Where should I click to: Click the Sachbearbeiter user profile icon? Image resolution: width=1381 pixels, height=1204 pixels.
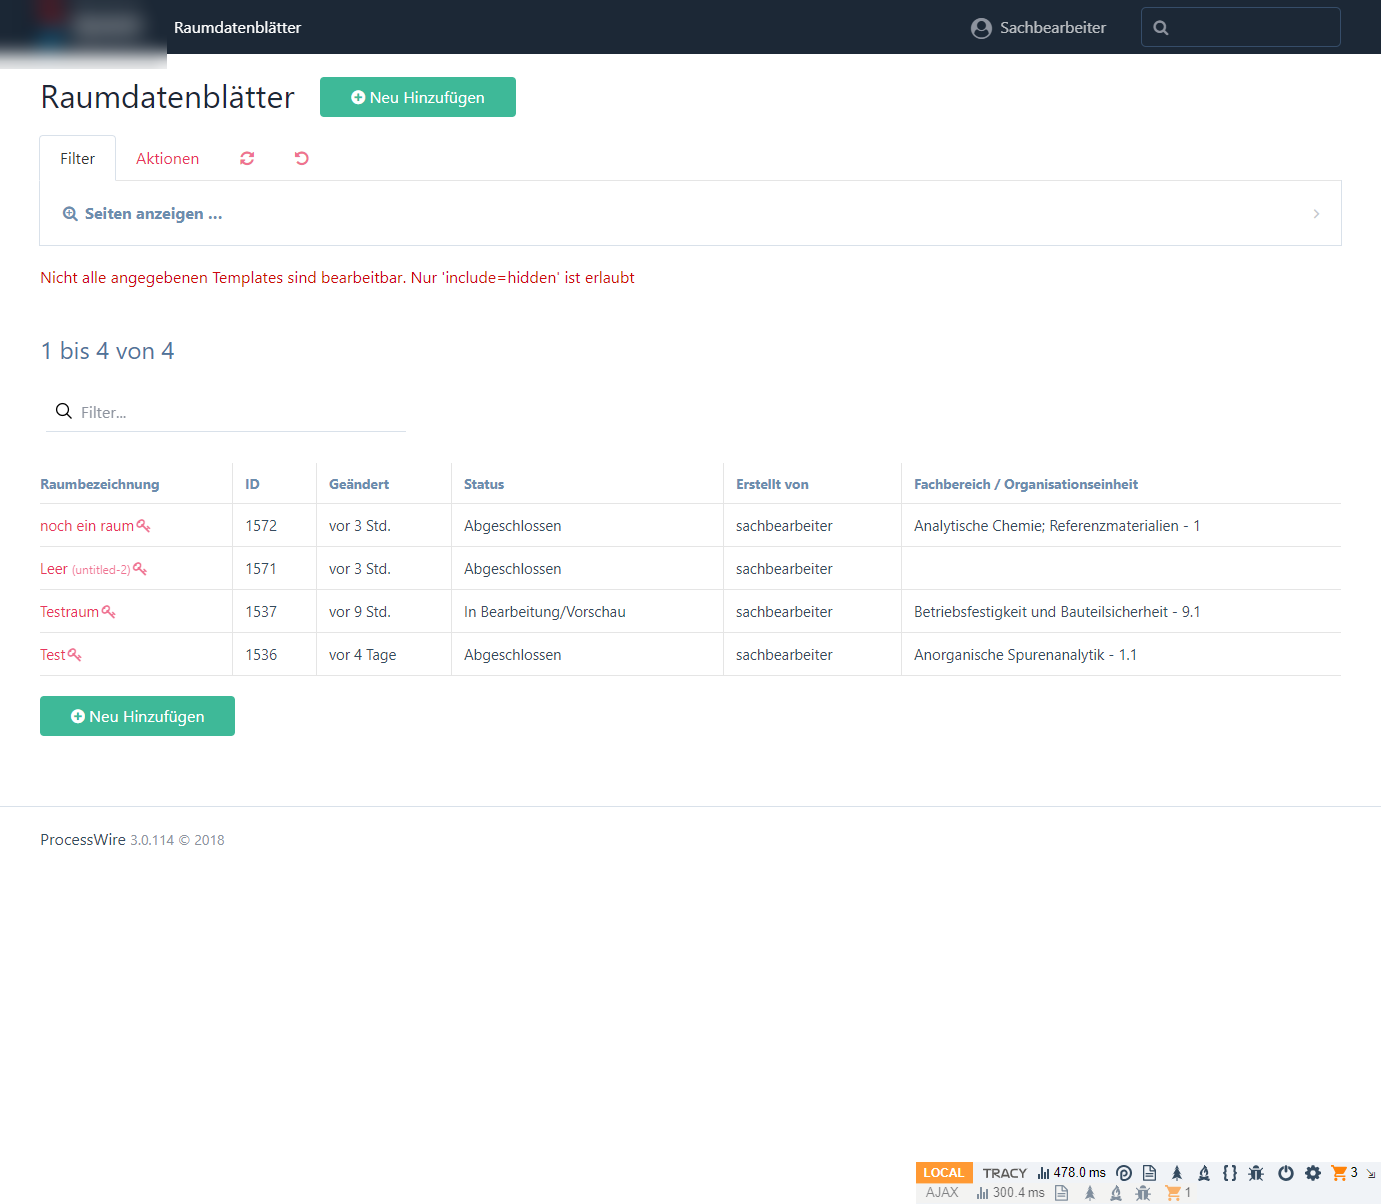[981, 27]
